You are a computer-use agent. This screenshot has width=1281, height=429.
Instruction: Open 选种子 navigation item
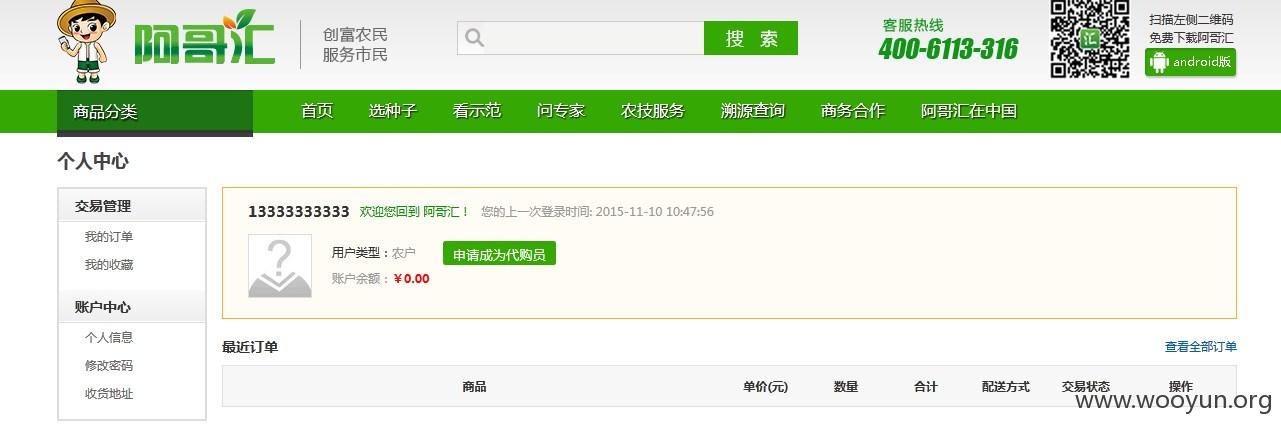click(393, 111)
